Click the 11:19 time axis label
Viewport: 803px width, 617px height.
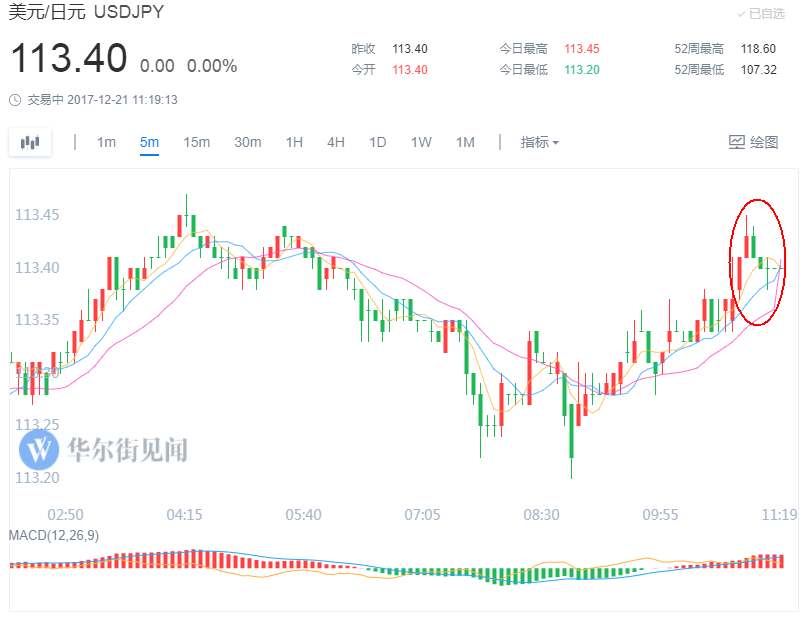pyautogui.click(x=779, y=515)
